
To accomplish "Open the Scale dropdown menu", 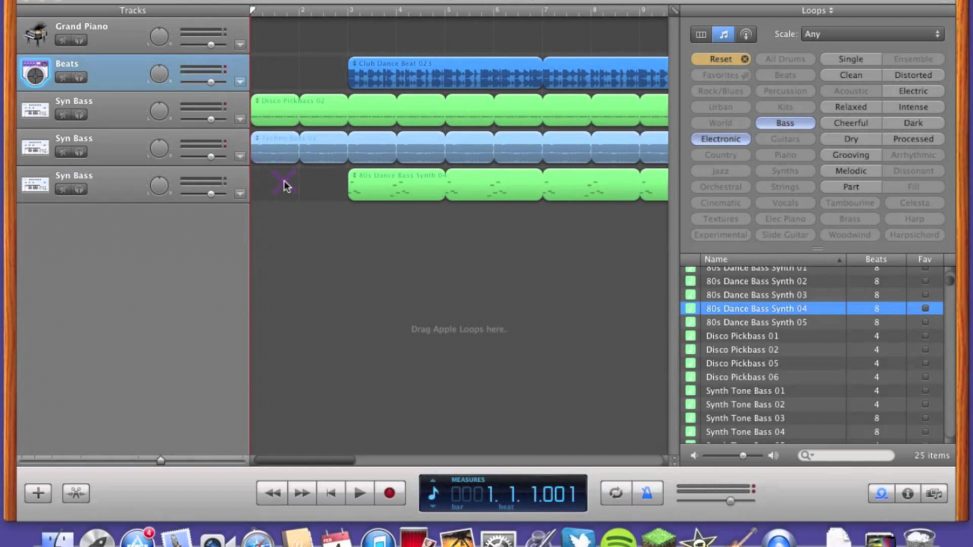I will point(872,34).
